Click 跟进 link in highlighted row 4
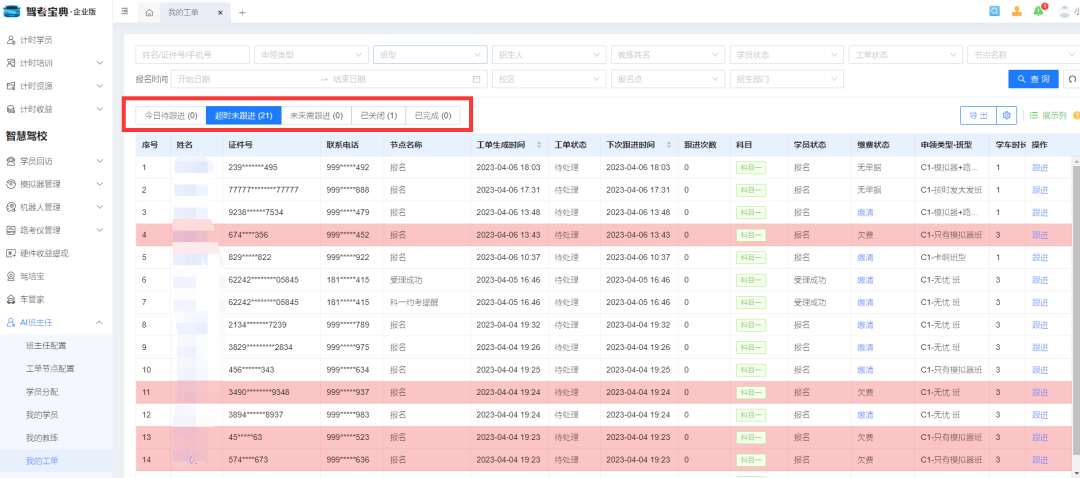The image size is (1080, 478). [1039, 235]
